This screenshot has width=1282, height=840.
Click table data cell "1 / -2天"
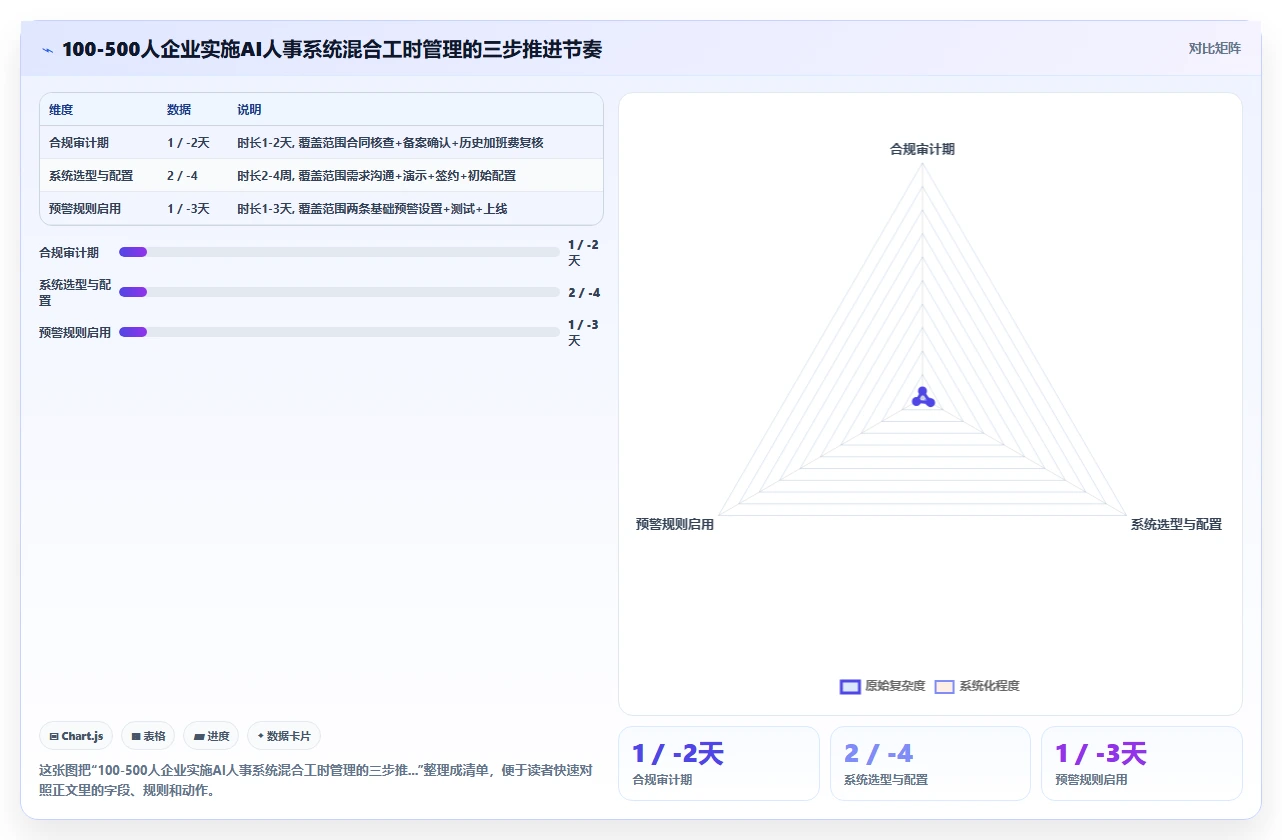coord(188,143)
